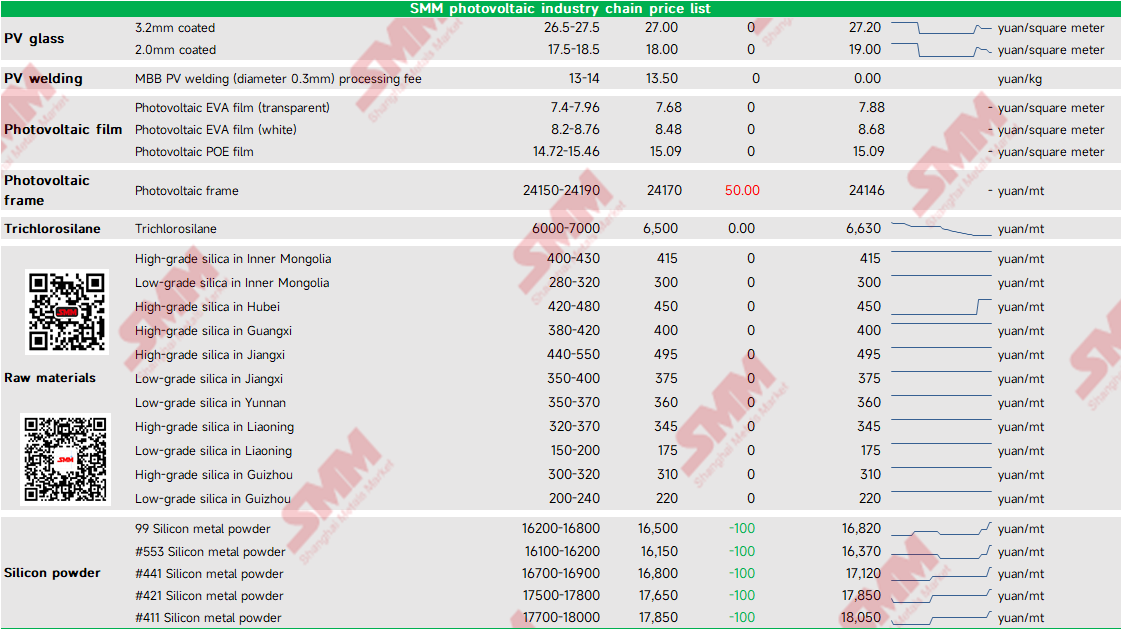Click the #411 Silicon metal powder sparkline
This screenshot has height=629, width=1121.
(941, 618)
